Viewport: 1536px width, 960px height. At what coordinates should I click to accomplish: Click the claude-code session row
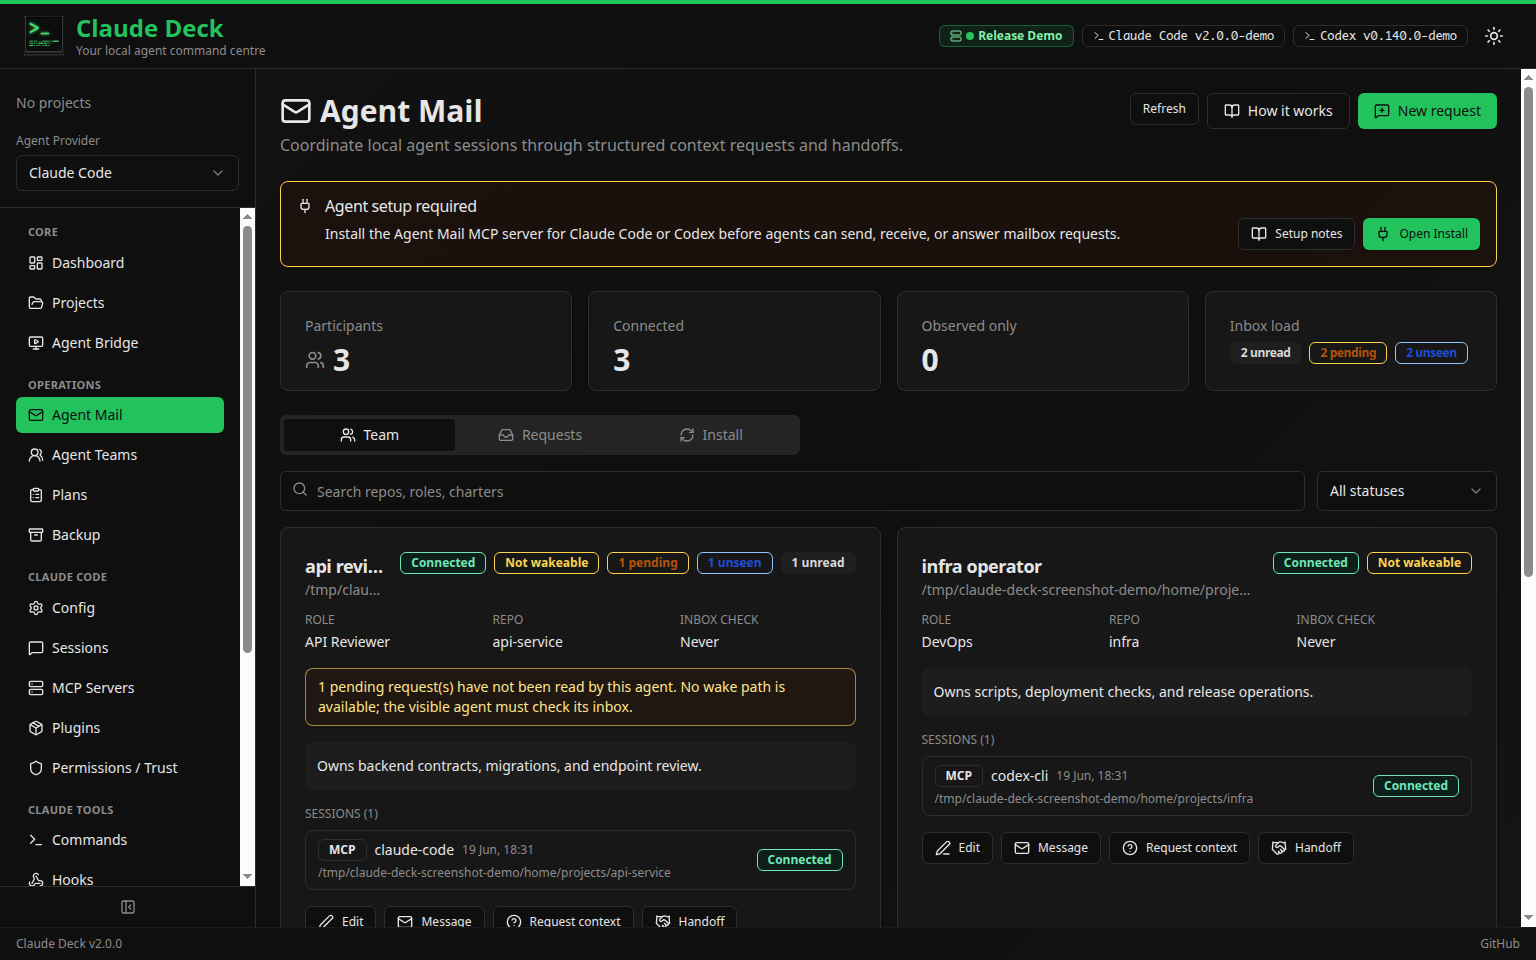pyautogui.click(x=580, y=860)
